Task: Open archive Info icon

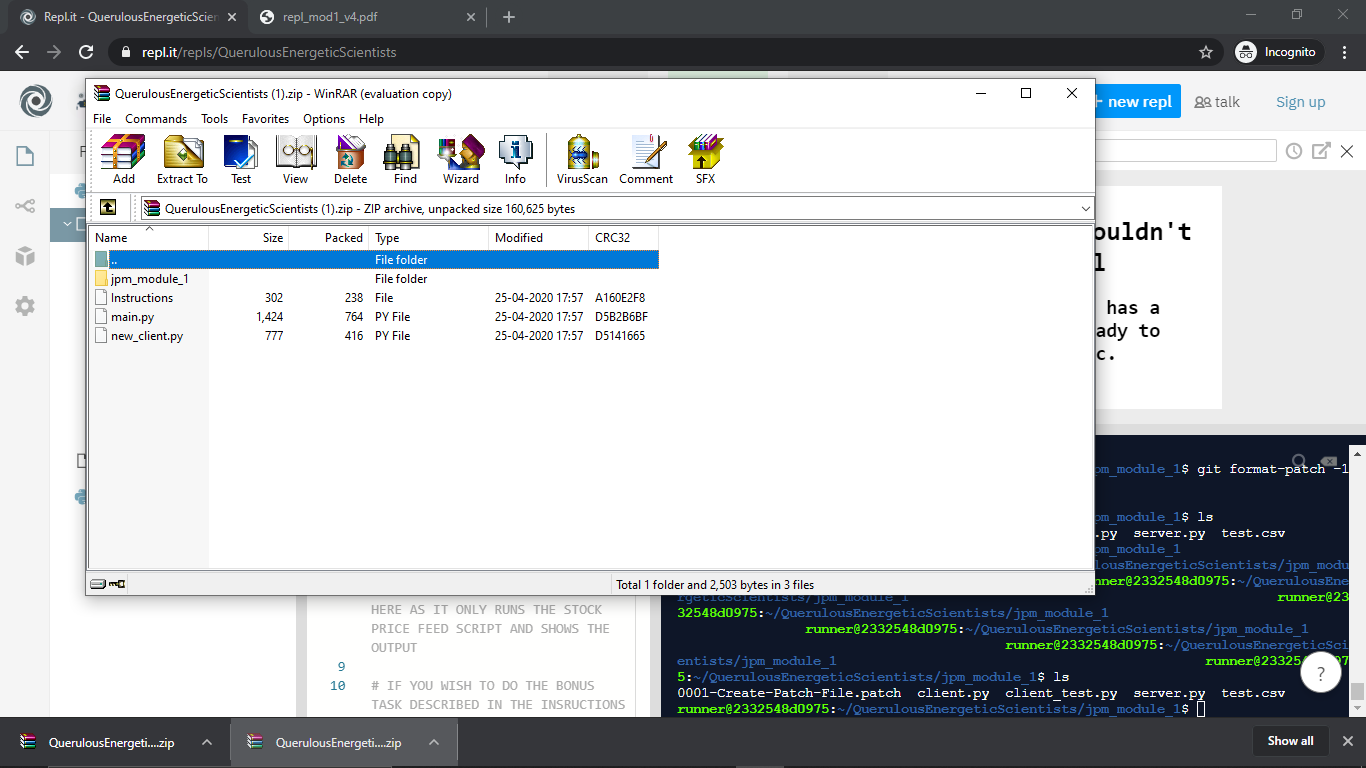Action: (515, 158)
